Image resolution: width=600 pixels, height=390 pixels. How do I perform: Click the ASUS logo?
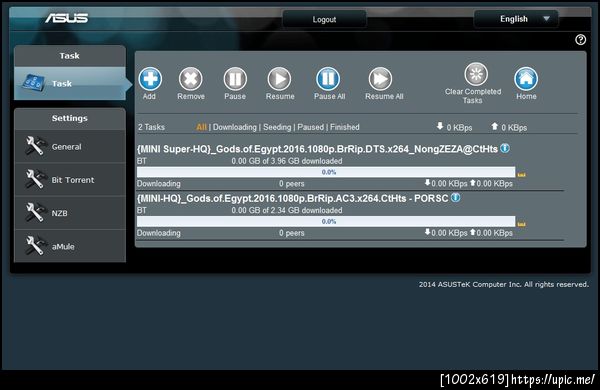67,18
